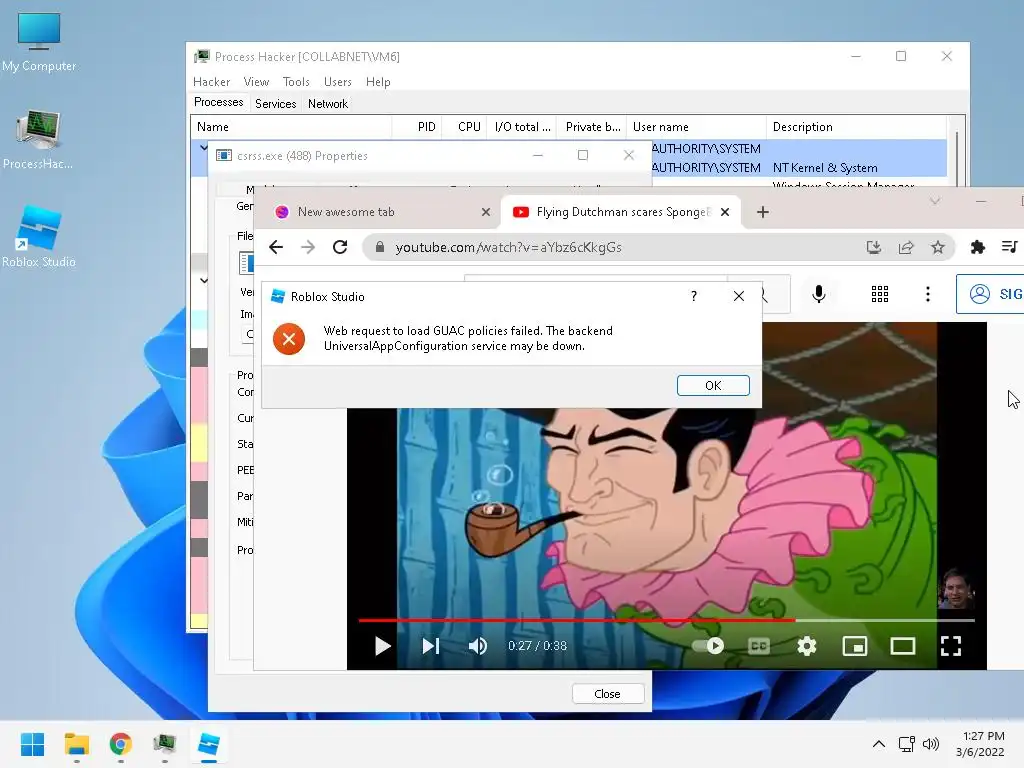
Task: Select Processes tab in Process Hacker
Action: (219, 102)
